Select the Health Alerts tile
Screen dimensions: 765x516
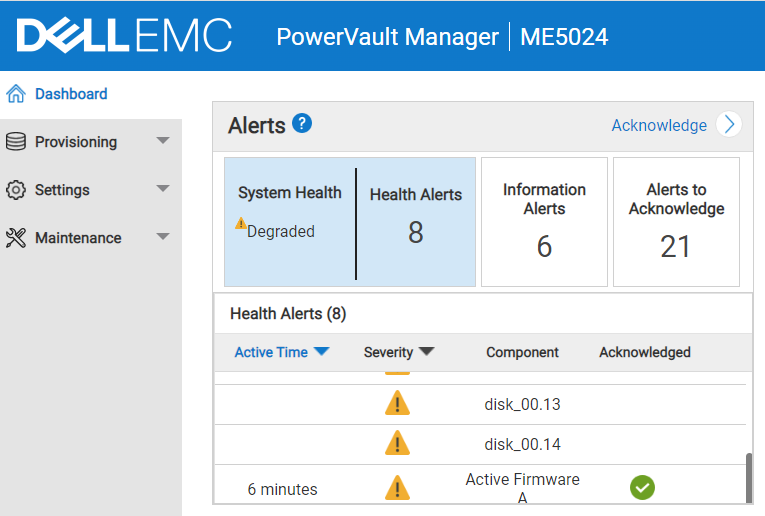(x=416, y=222)
